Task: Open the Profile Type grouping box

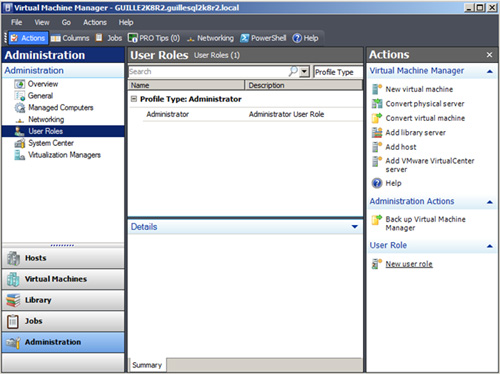Action: tap(338, 72)
